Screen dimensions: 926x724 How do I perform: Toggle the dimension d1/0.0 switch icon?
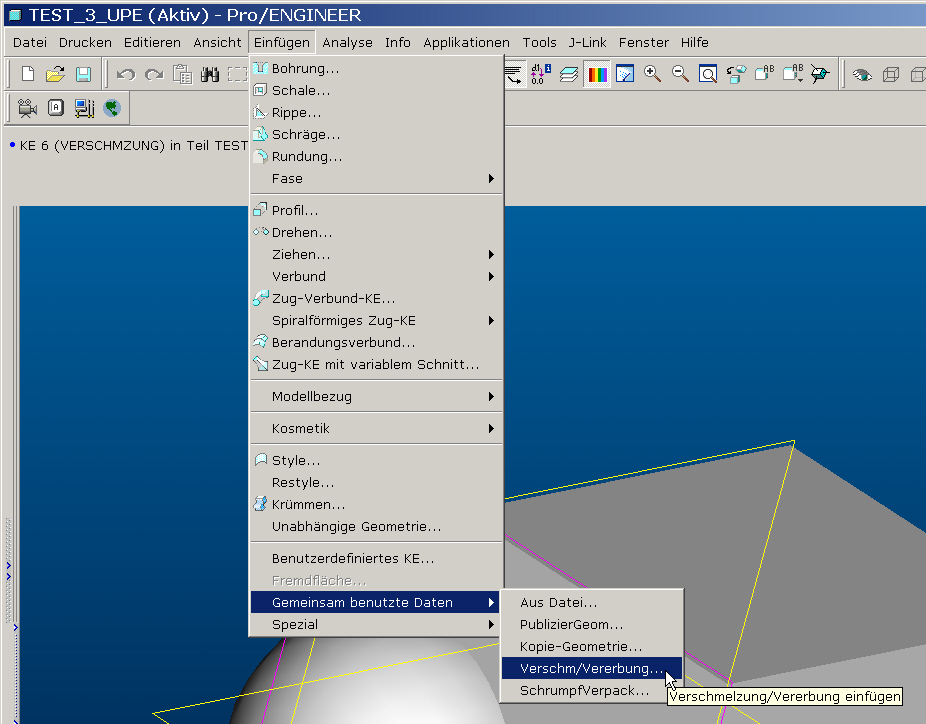click(x=541, y=74)
